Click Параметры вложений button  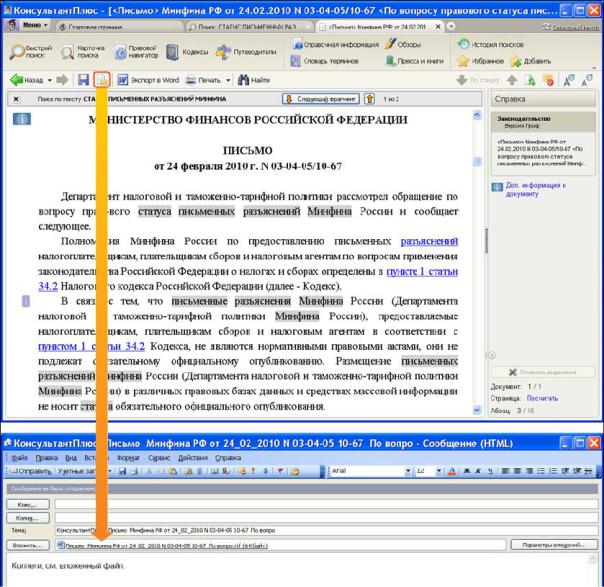(554, 545)
